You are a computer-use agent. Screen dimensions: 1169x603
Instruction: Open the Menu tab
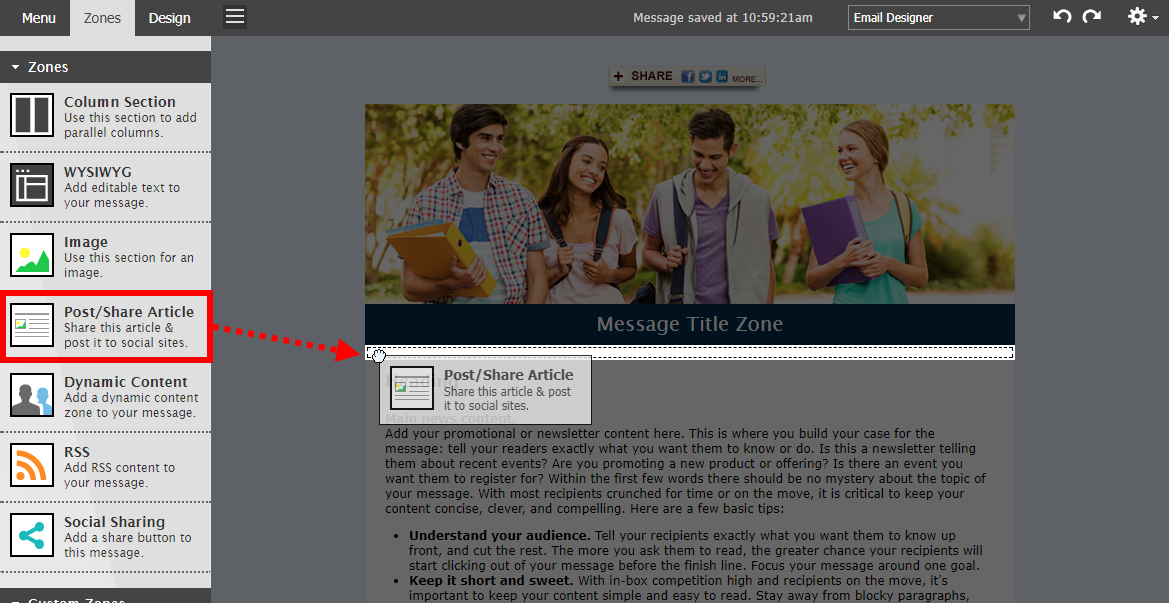pyautogui.click(x=39, y=18)
